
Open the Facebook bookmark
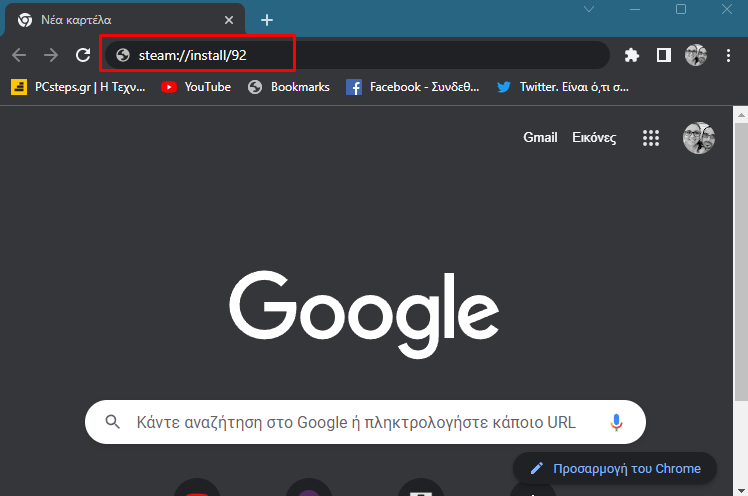tap(413, 87)
